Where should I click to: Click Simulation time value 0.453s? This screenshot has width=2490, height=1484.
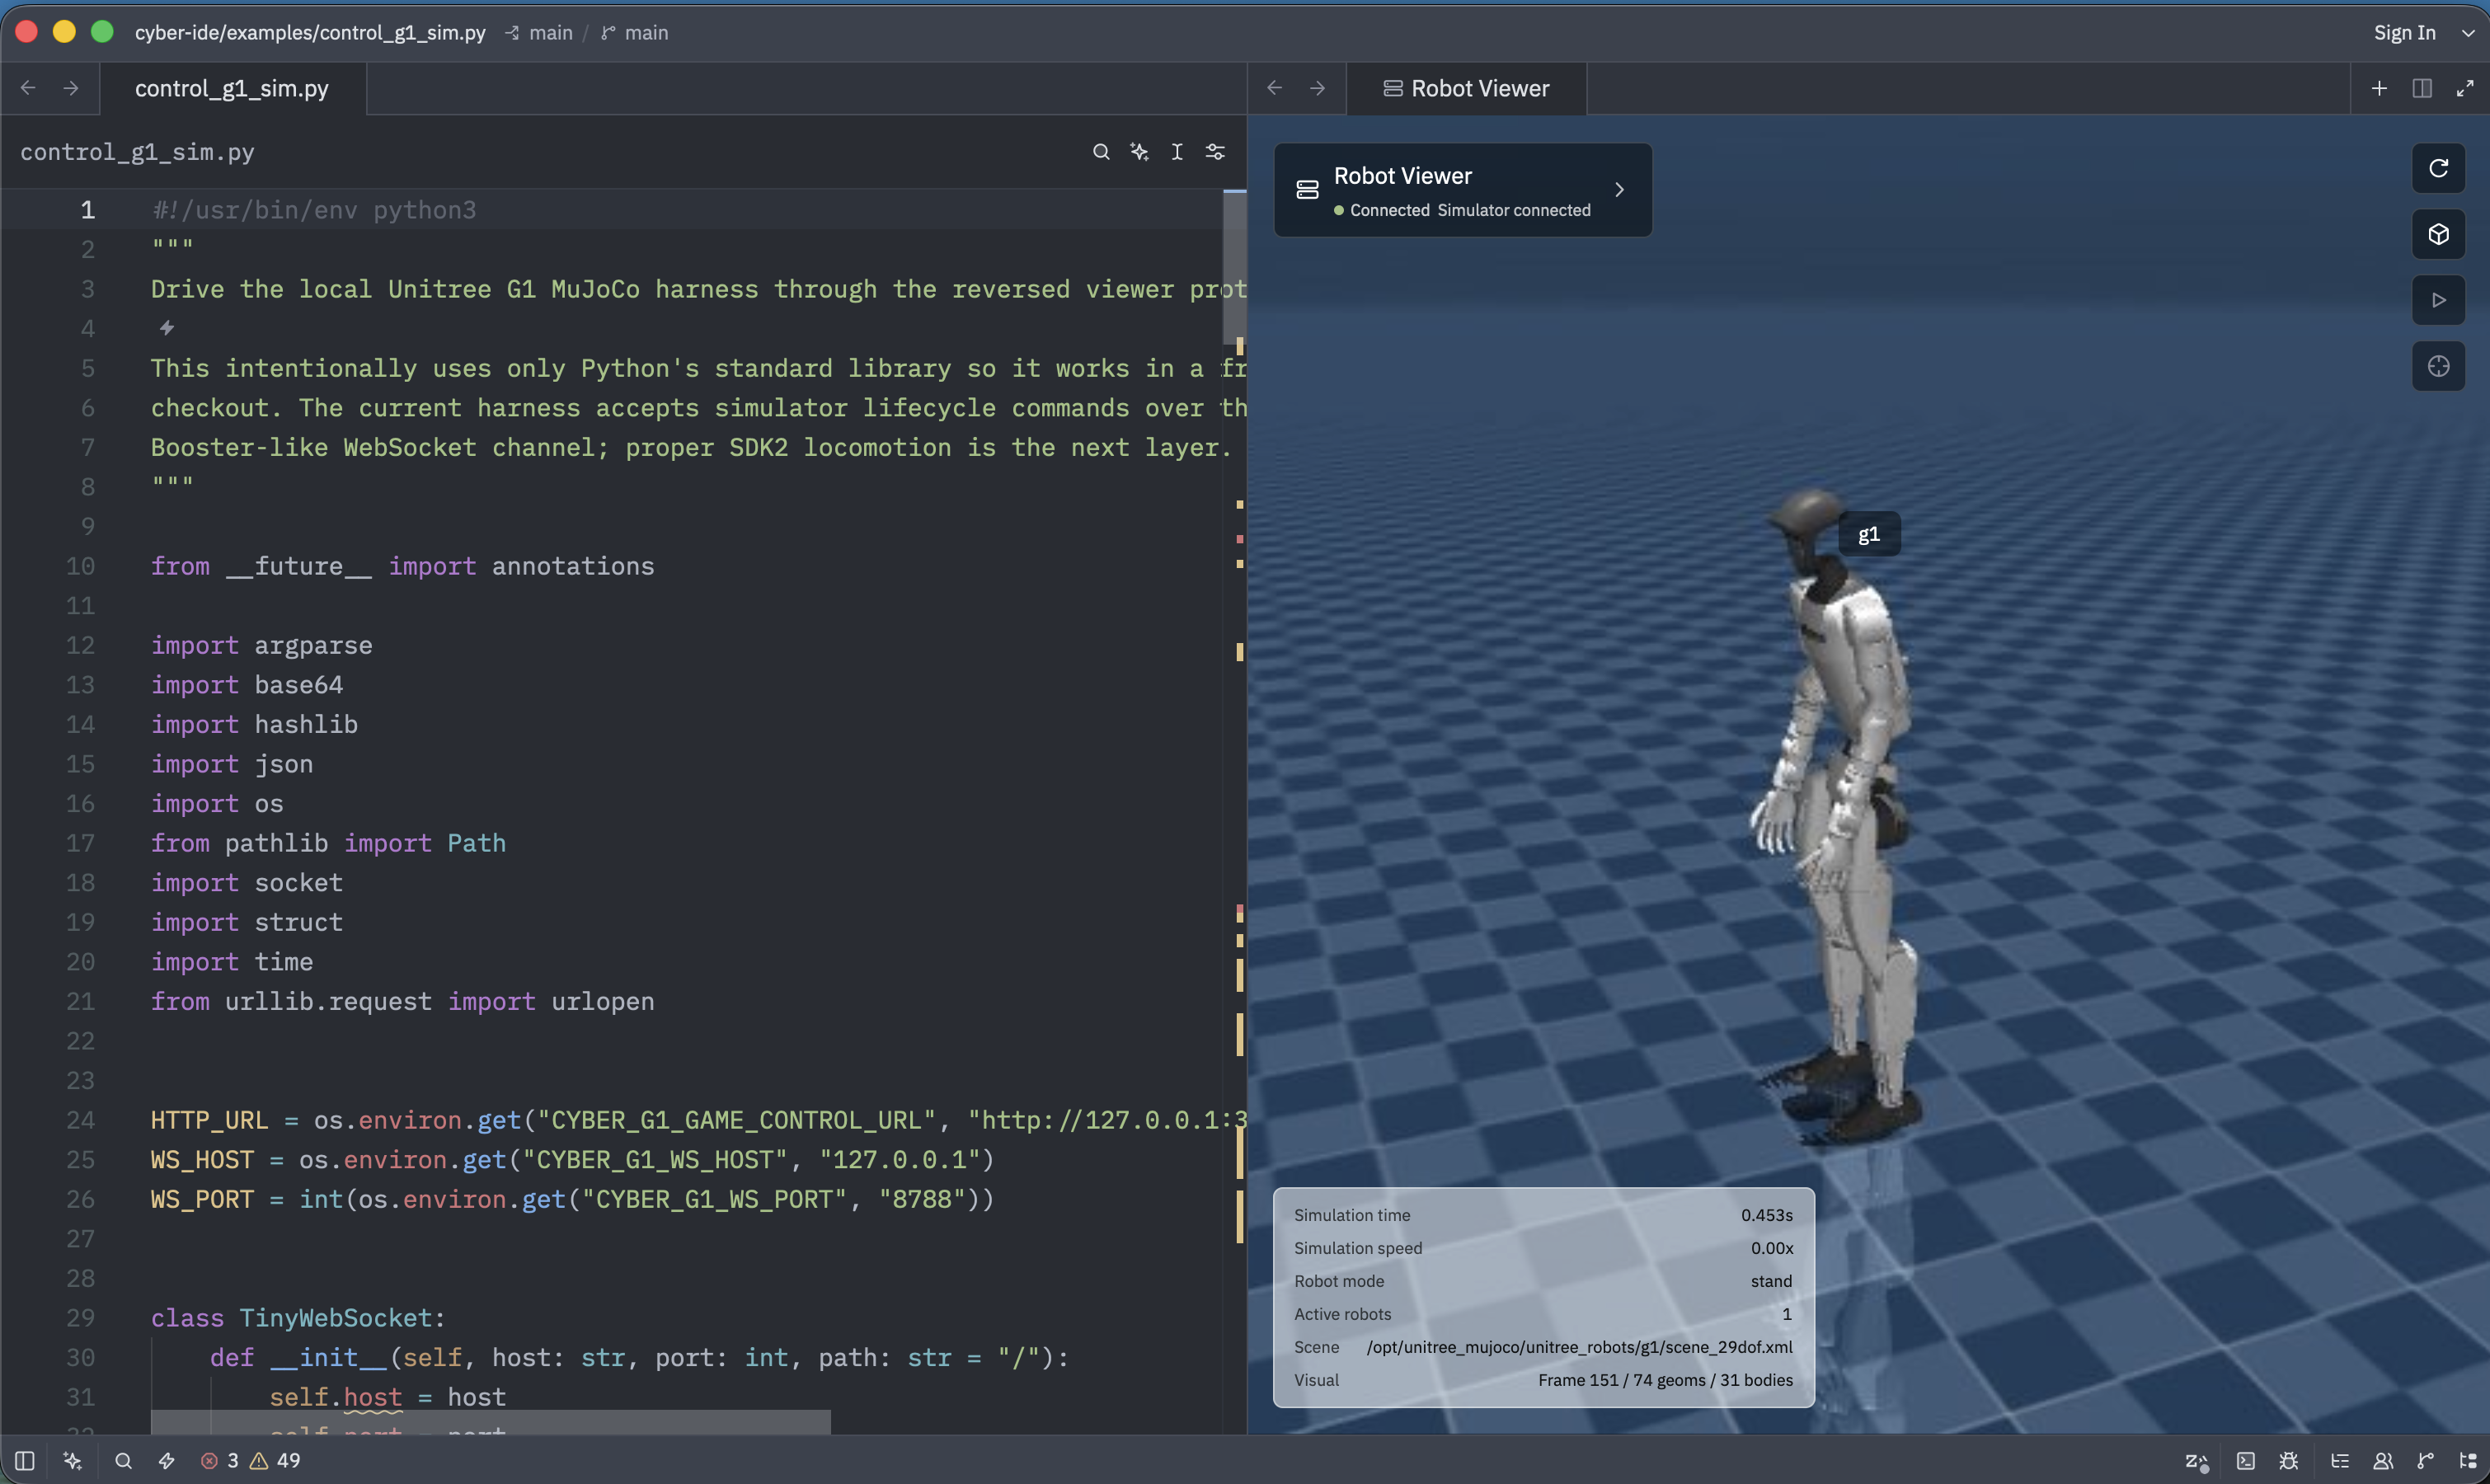click(x=1766, y=1214)
